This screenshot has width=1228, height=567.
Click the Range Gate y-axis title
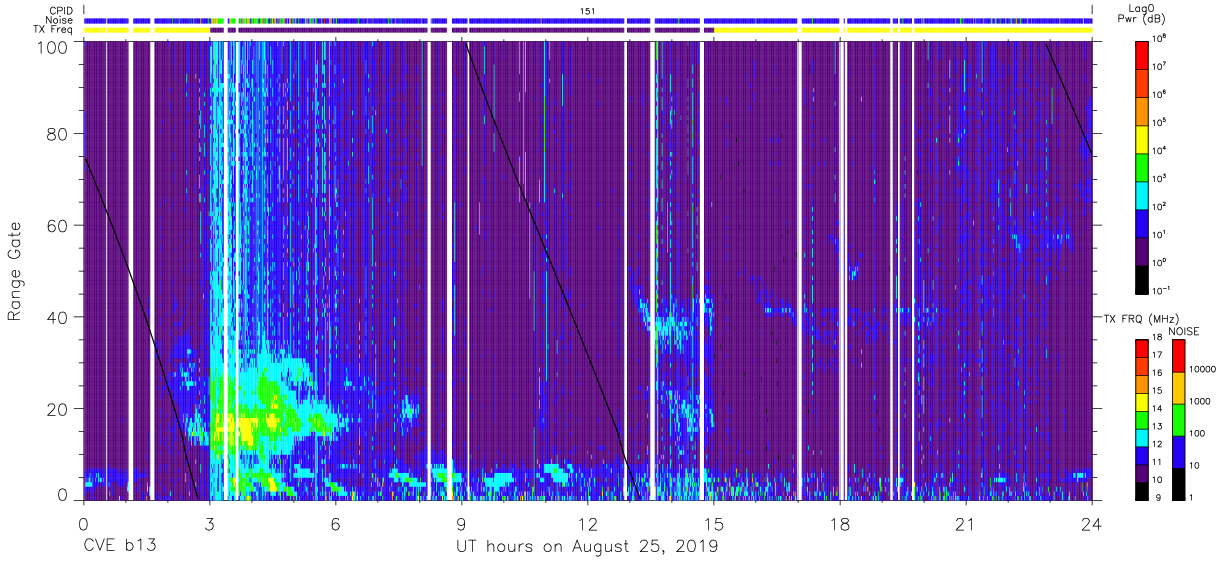point(16,270)
